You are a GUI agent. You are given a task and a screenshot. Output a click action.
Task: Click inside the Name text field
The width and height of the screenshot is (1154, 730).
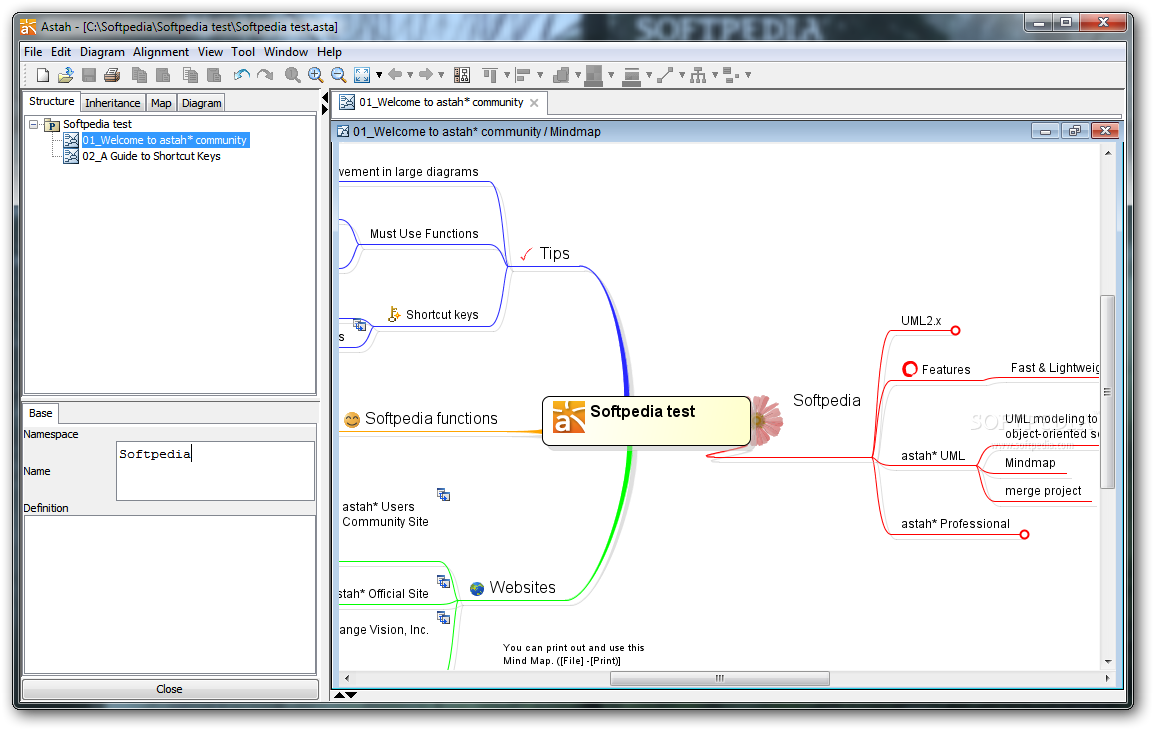point(216,471)
